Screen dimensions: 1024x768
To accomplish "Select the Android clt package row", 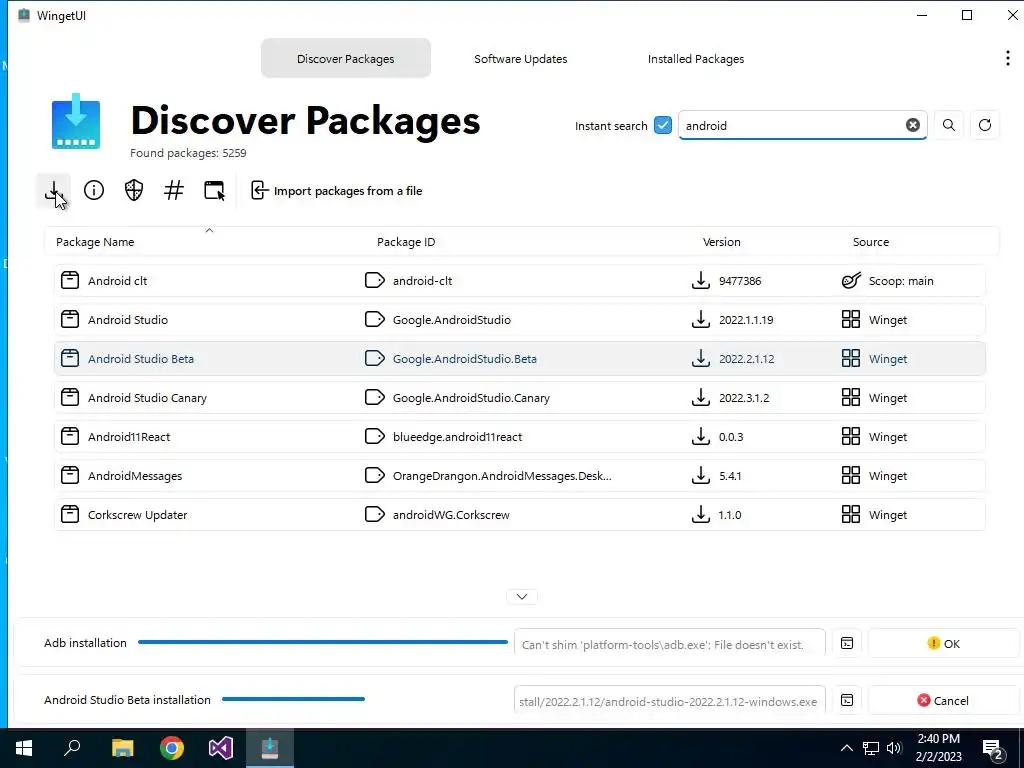I will point(520,281).
